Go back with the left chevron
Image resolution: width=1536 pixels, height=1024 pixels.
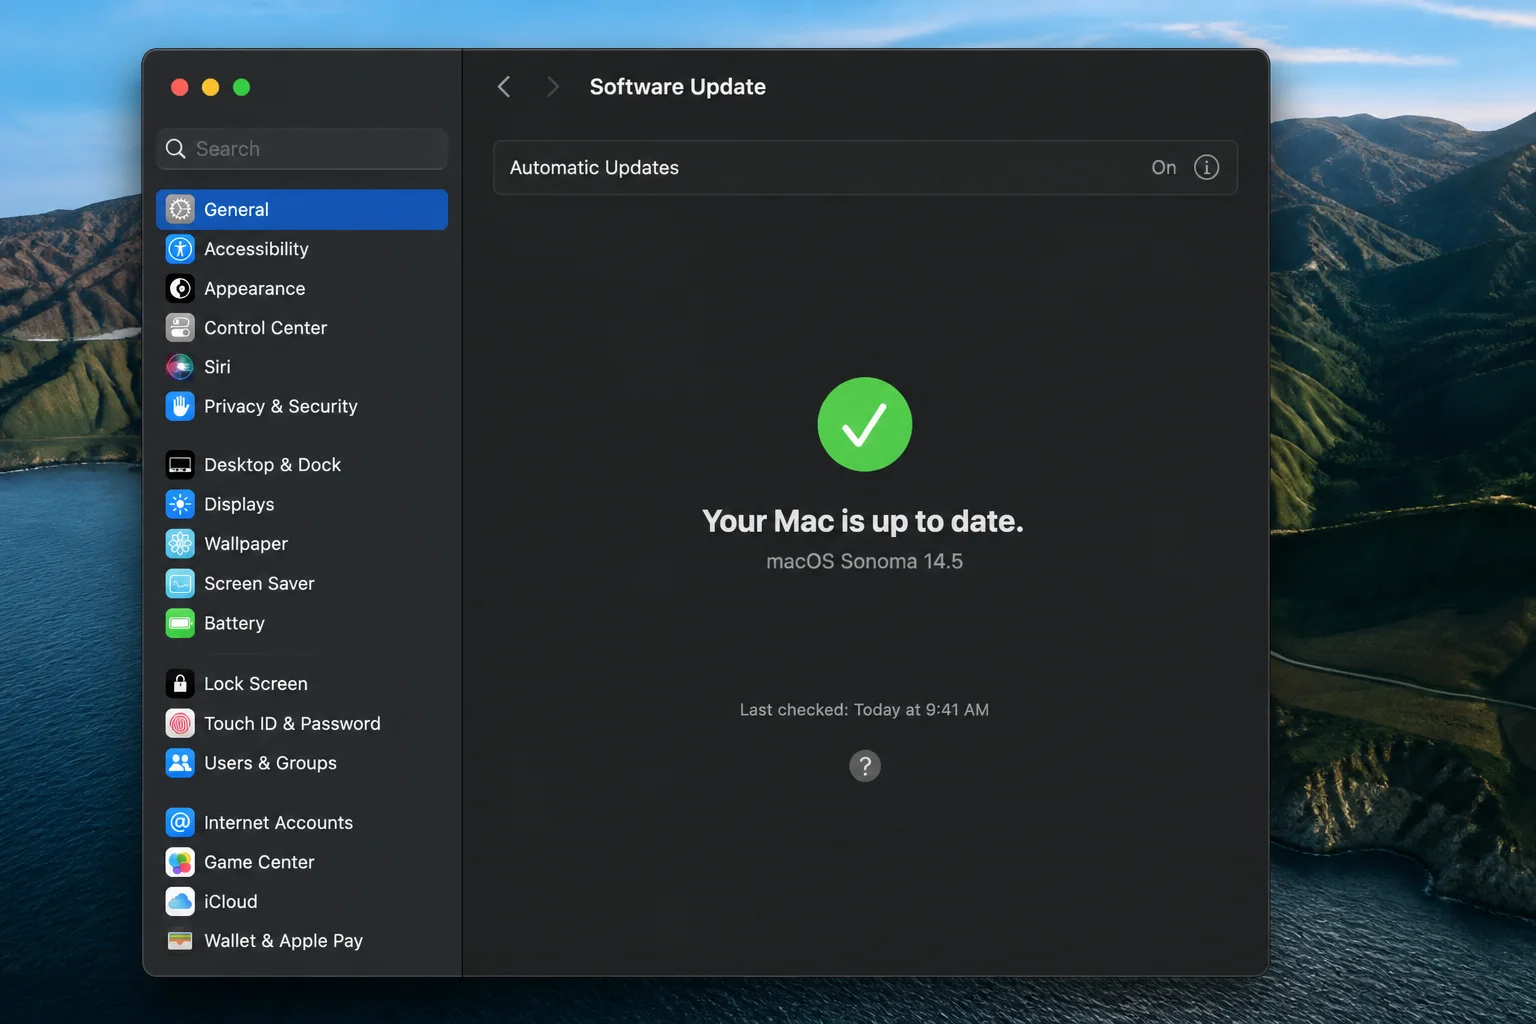tap(504, 87)
